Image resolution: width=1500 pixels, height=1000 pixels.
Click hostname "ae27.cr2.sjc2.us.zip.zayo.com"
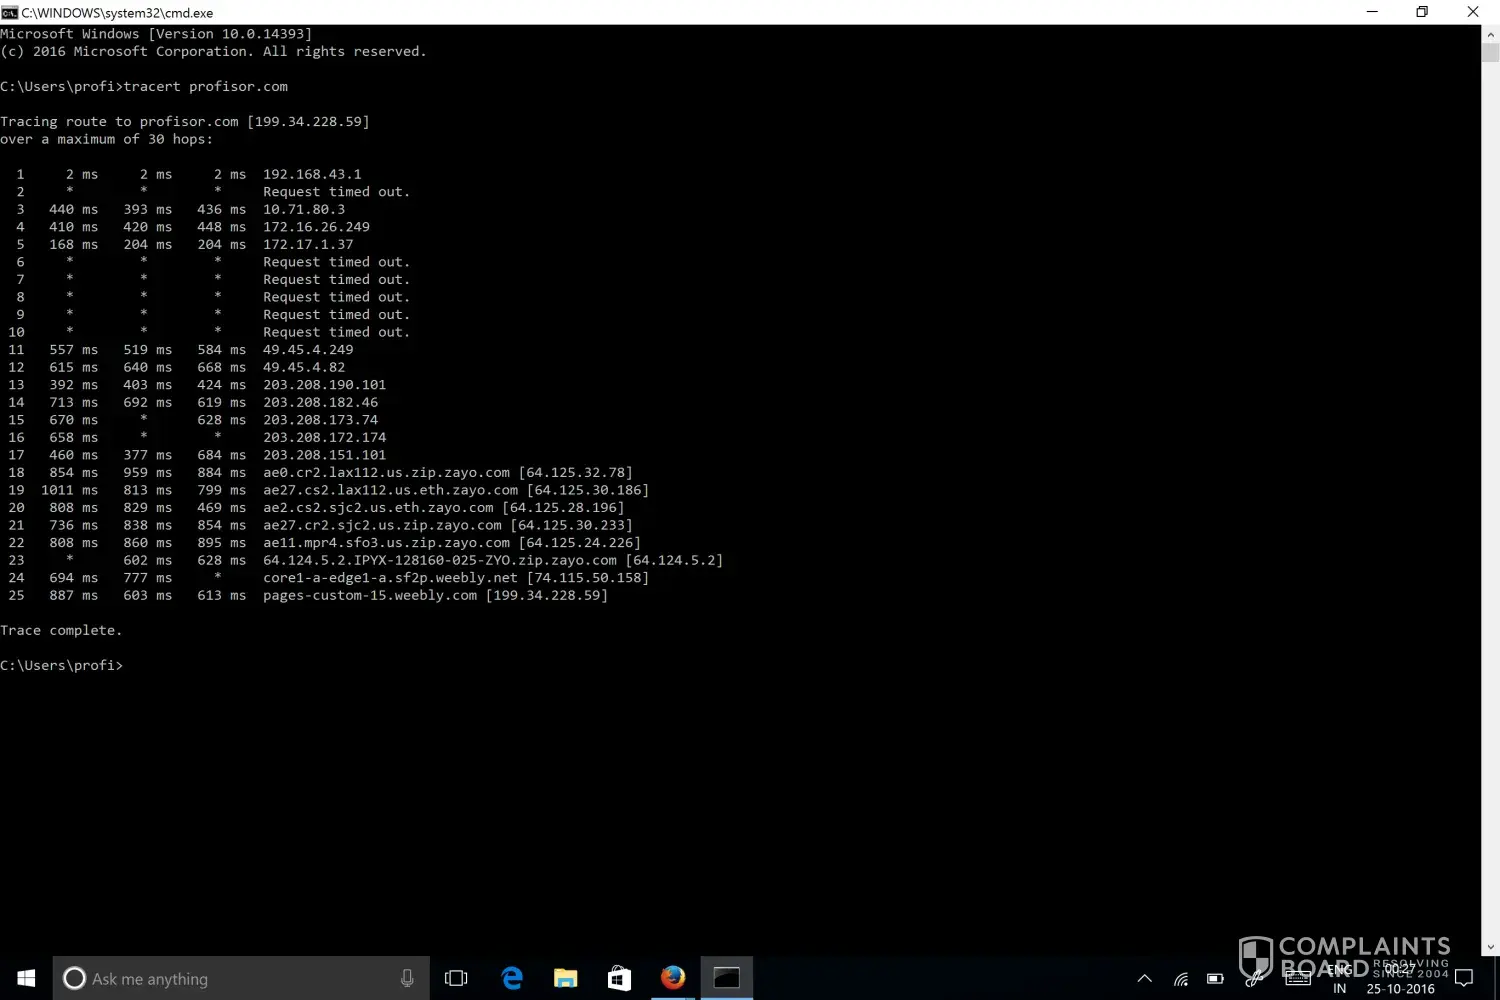(382, 525)
